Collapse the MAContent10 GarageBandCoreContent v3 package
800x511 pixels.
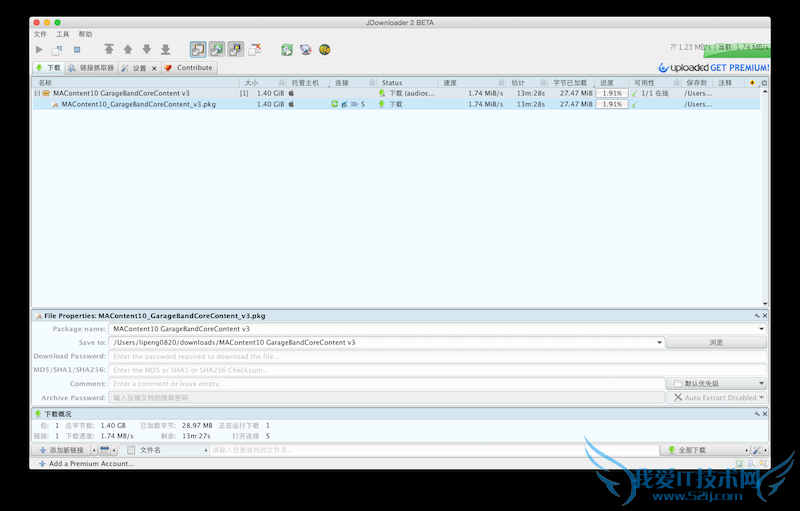37,93
